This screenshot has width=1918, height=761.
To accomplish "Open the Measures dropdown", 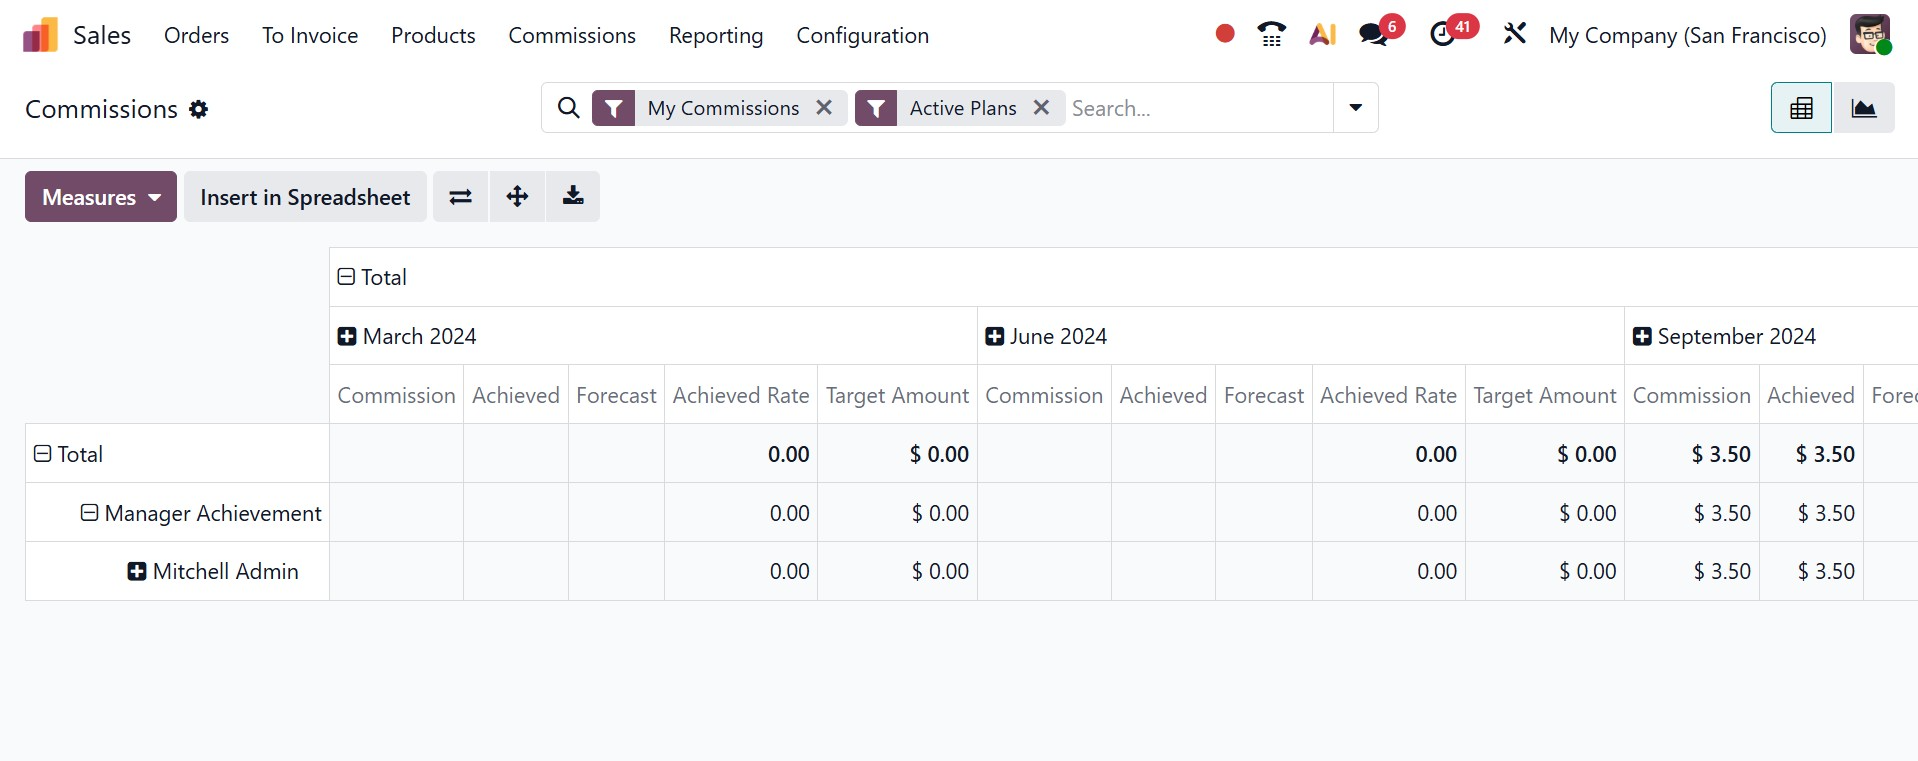I will pos(101,197).
